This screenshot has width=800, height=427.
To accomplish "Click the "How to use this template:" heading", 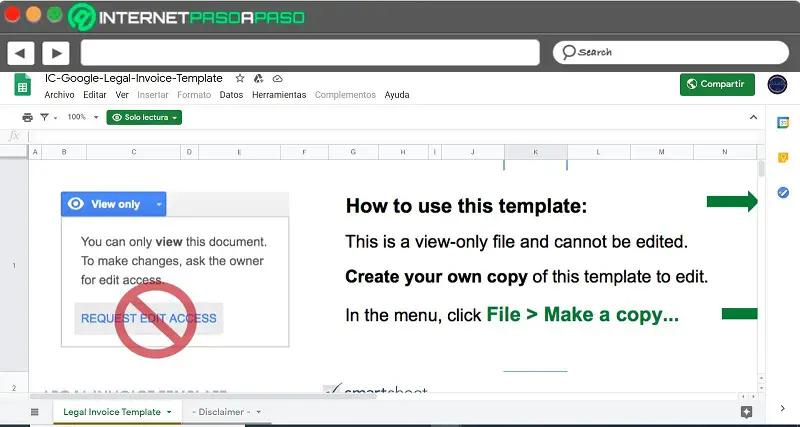I will click(466, 206).
